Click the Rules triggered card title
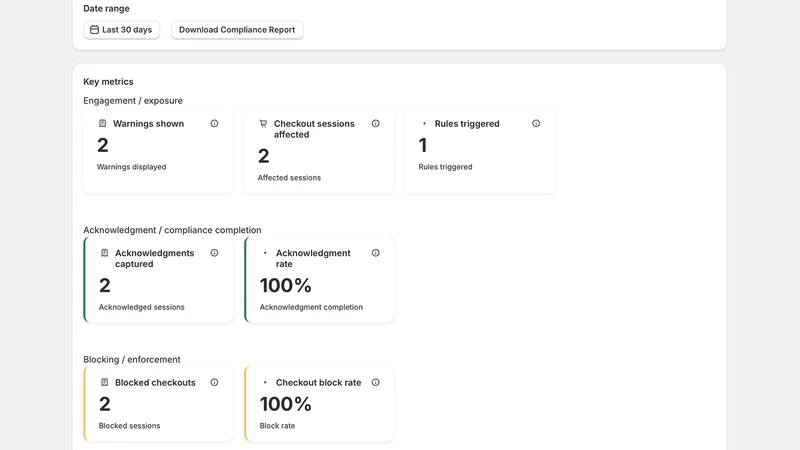Image resolution: width=800 pixels, height=450 pixels. coord(467,124)
